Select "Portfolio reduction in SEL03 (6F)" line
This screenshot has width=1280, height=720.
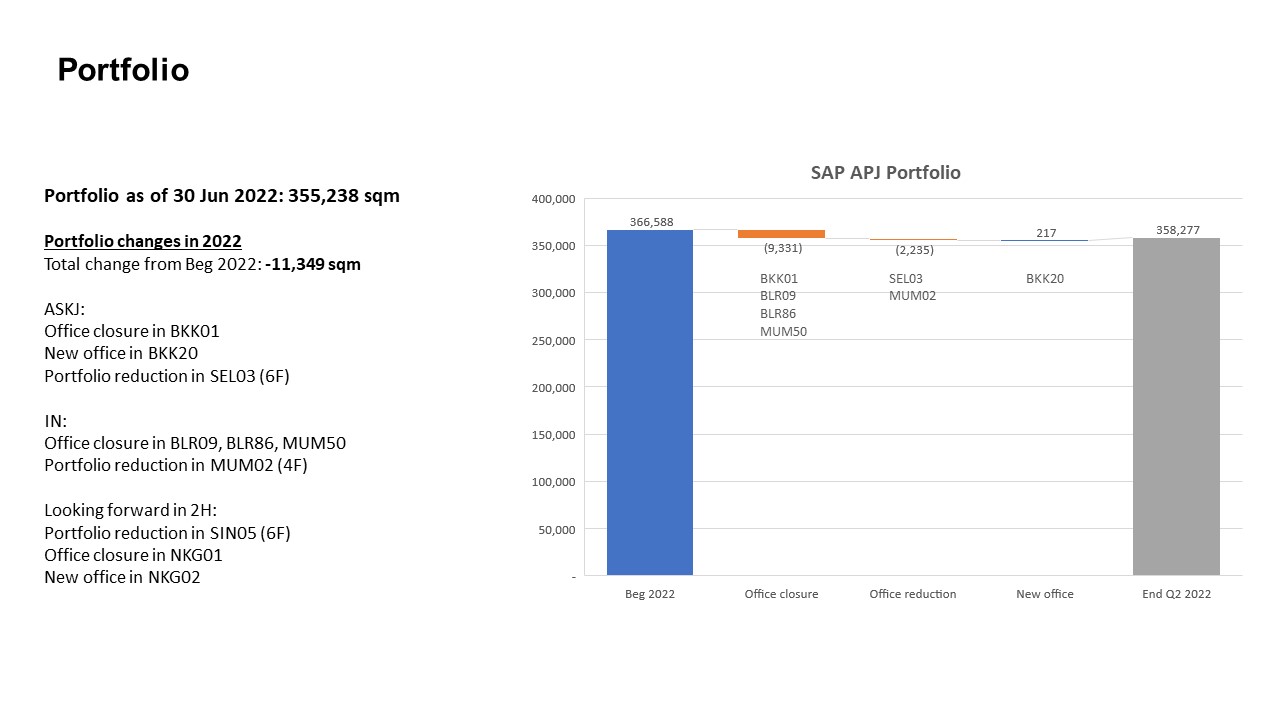click(x=167, y=376)
